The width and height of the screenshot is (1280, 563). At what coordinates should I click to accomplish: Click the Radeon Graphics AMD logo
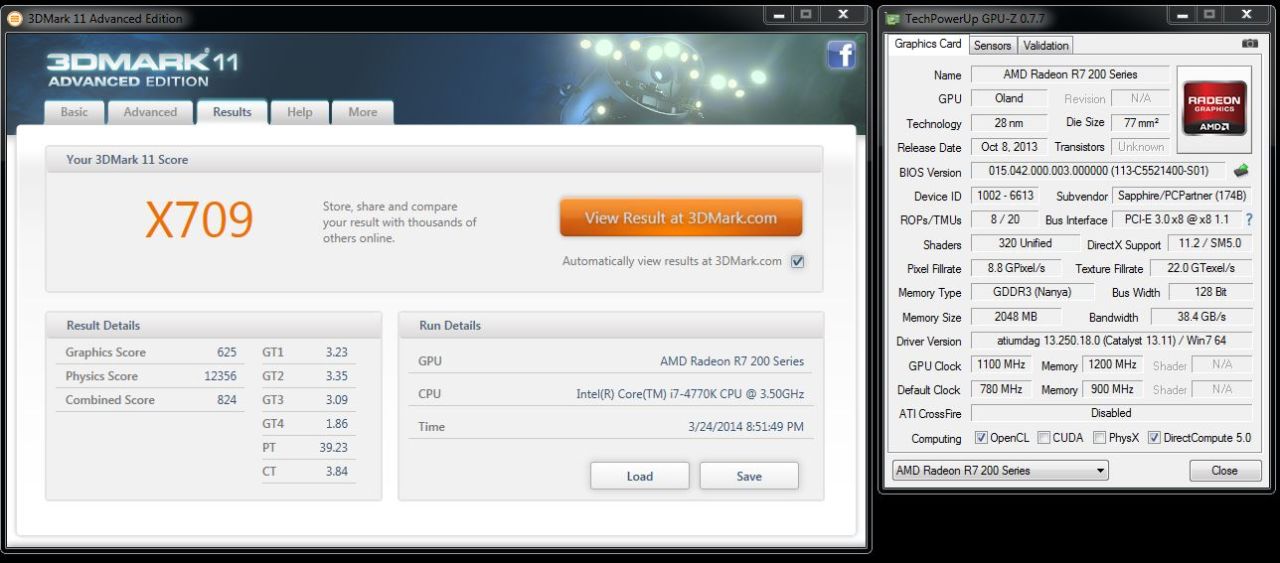coord(1214,108)
